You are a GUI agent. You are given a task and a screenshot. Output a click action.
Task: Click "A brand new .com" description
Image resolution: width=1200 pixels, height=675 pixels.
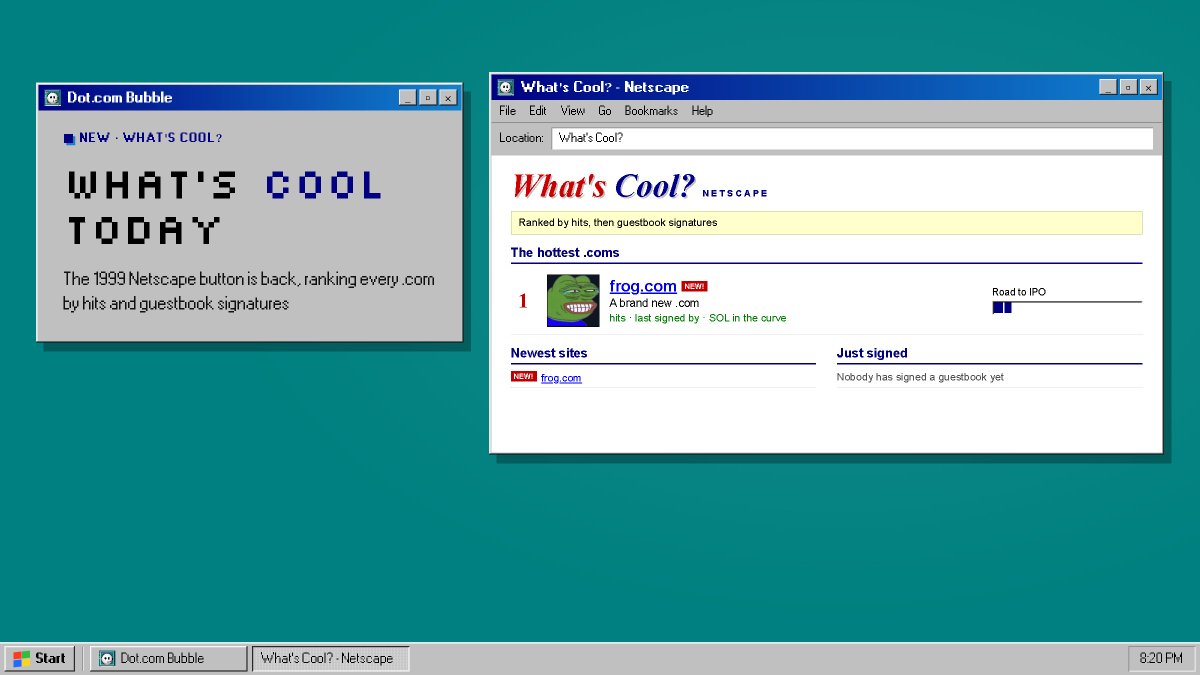[654, 303]
